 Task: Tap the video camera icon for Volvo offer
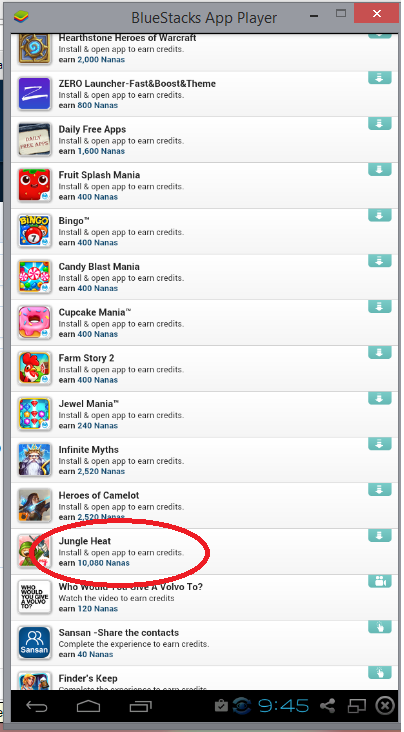click(379, 581)
